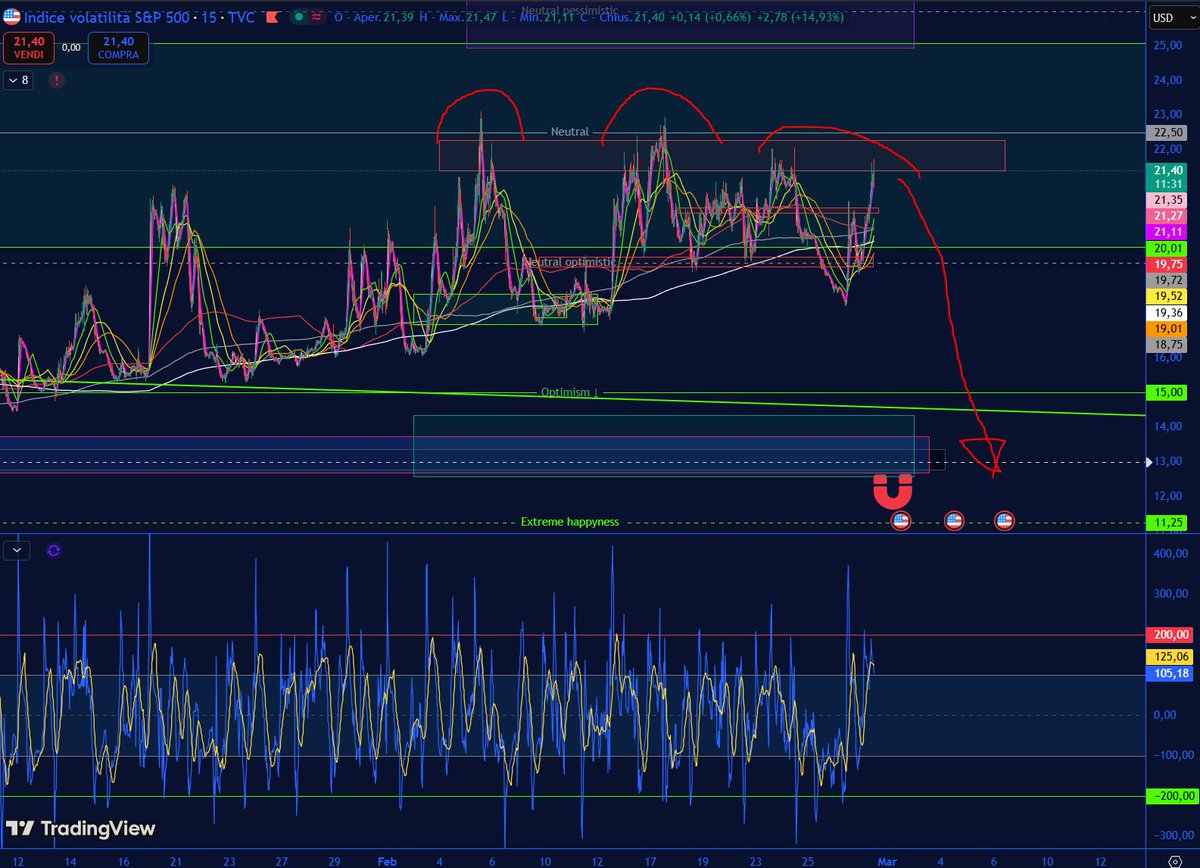This screenshot has width=1200, height=868.
Task: Select the red magnet sticker on chart
Action: (x=892, y=491)
